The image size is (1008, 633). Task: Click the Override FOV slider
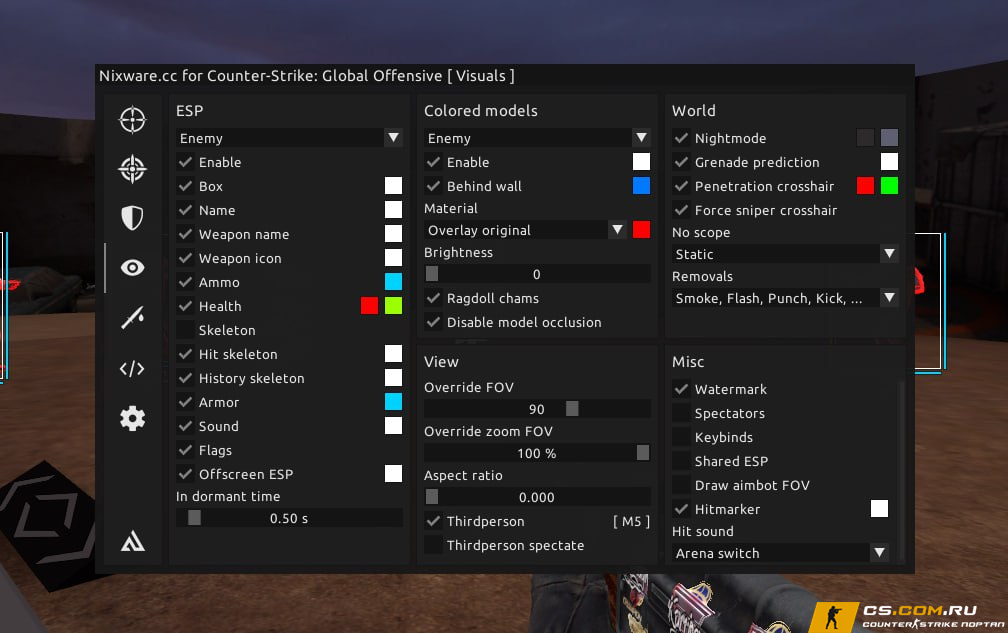537,409
